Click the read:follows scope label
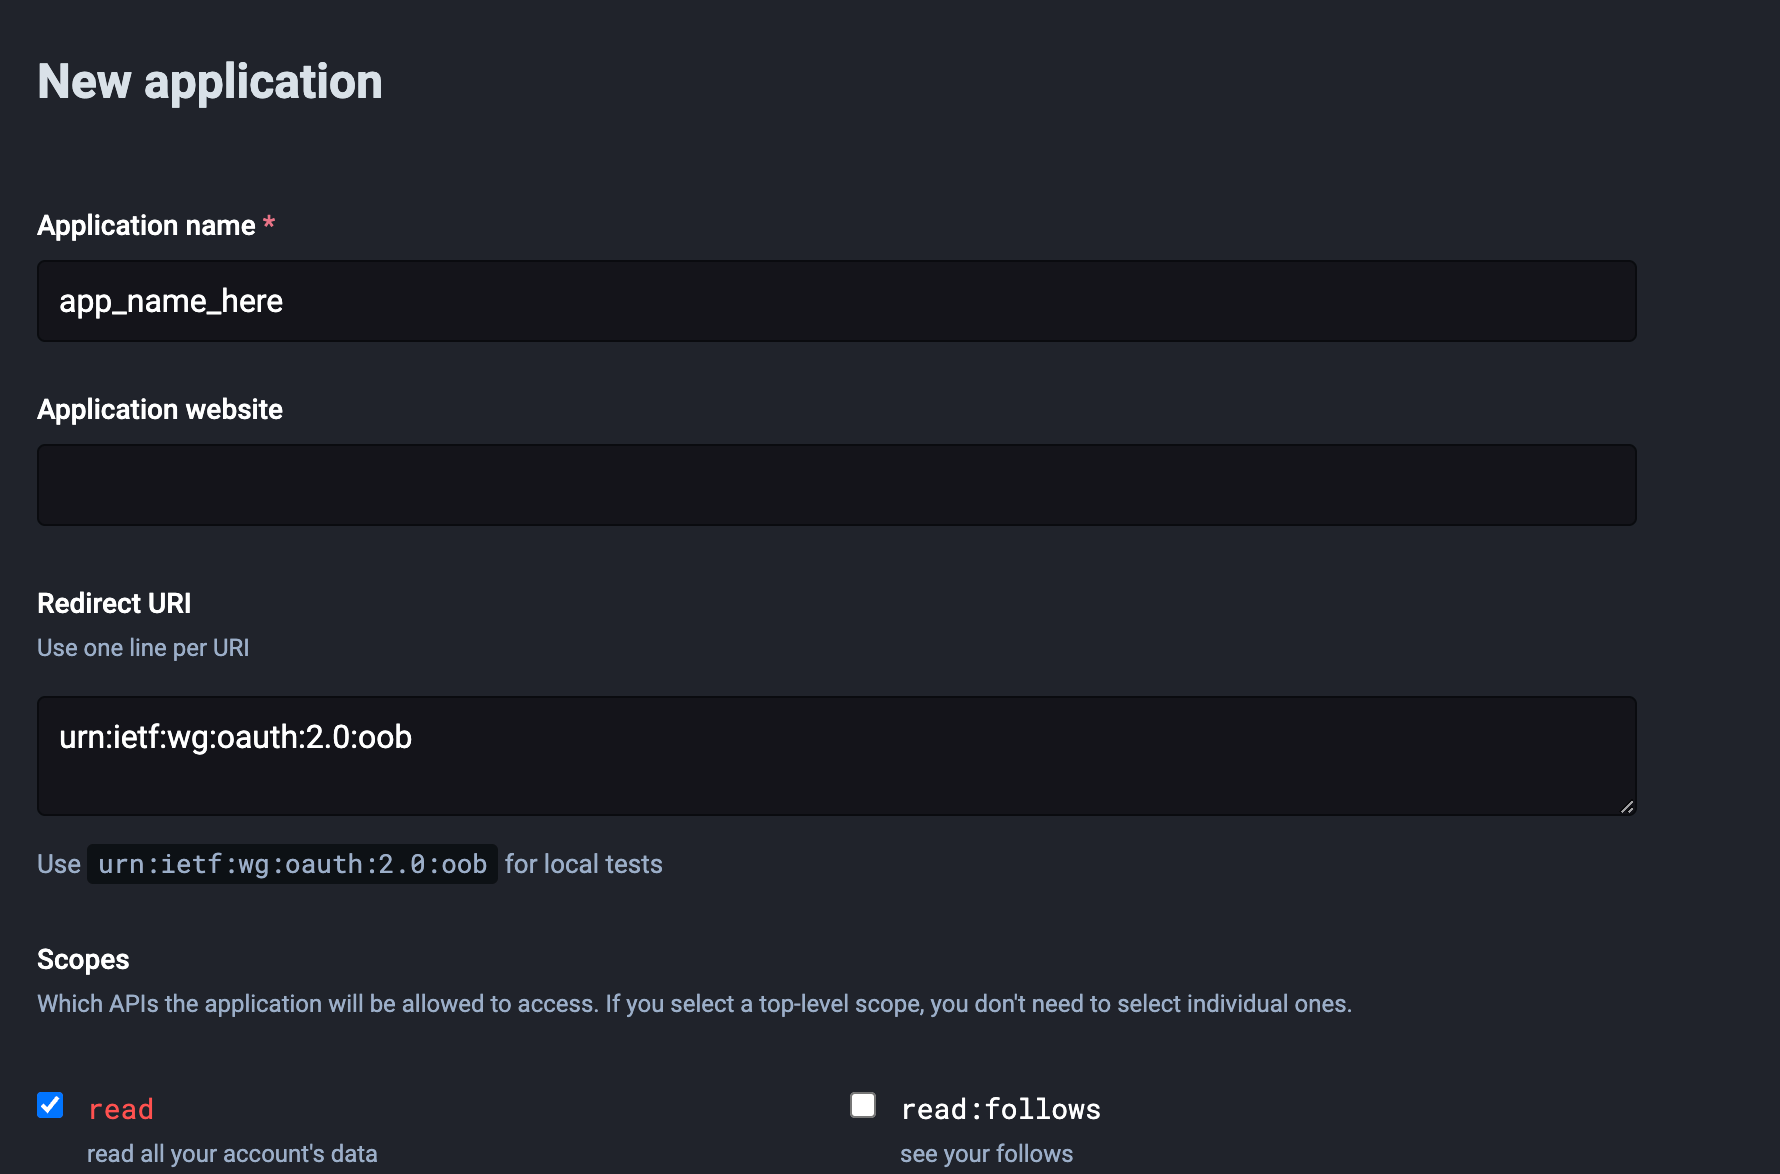The image size is (1780, 1174). (x=1000, y=1109)
